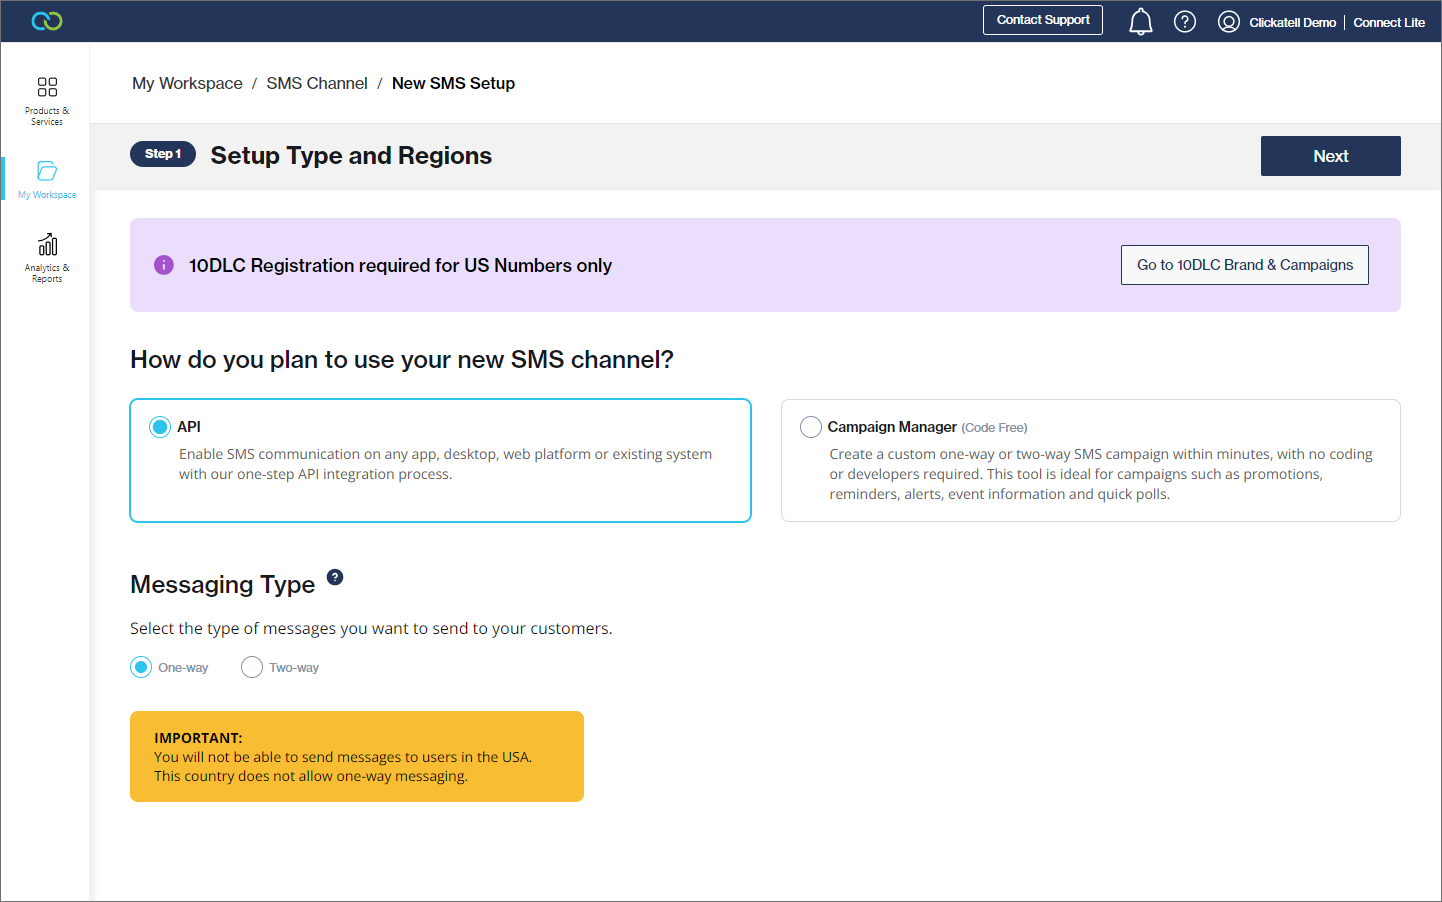This screenshot has height=902, width=1442.
Task: Click the Messaging Type help tooltip icon
Action: coord(335,577)
